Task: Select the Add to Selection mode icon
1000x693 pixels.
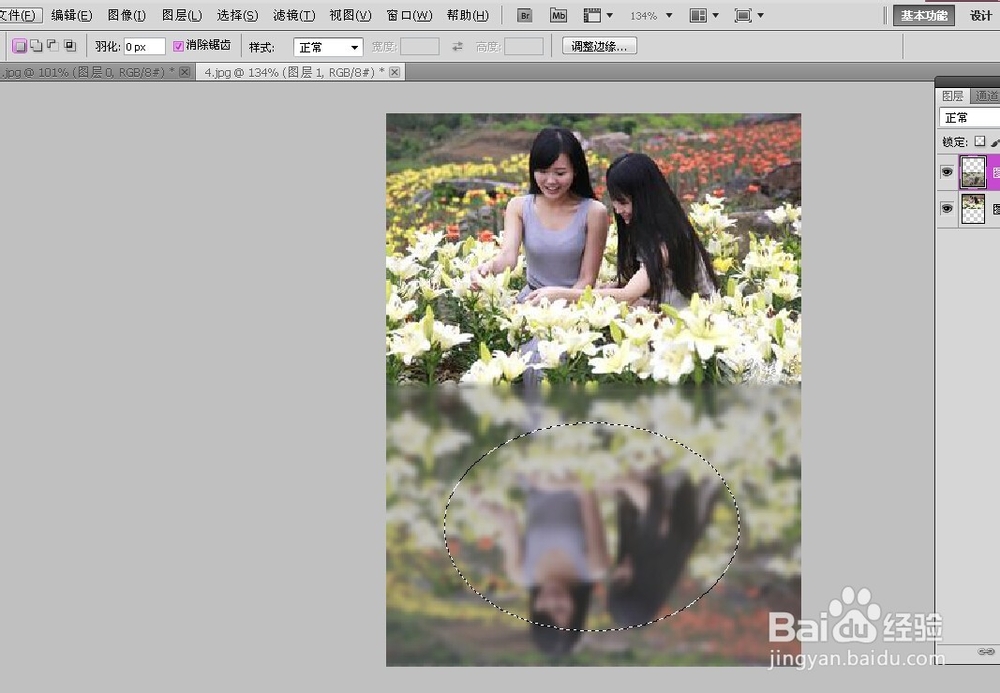Action: (36, 46)
